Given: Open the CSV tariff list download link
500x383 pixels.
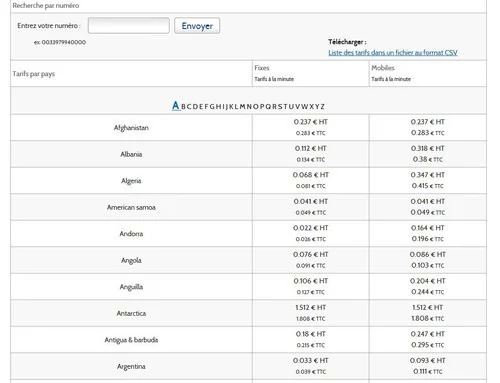Looking at the screenshot, I should (x=393, y=52).
